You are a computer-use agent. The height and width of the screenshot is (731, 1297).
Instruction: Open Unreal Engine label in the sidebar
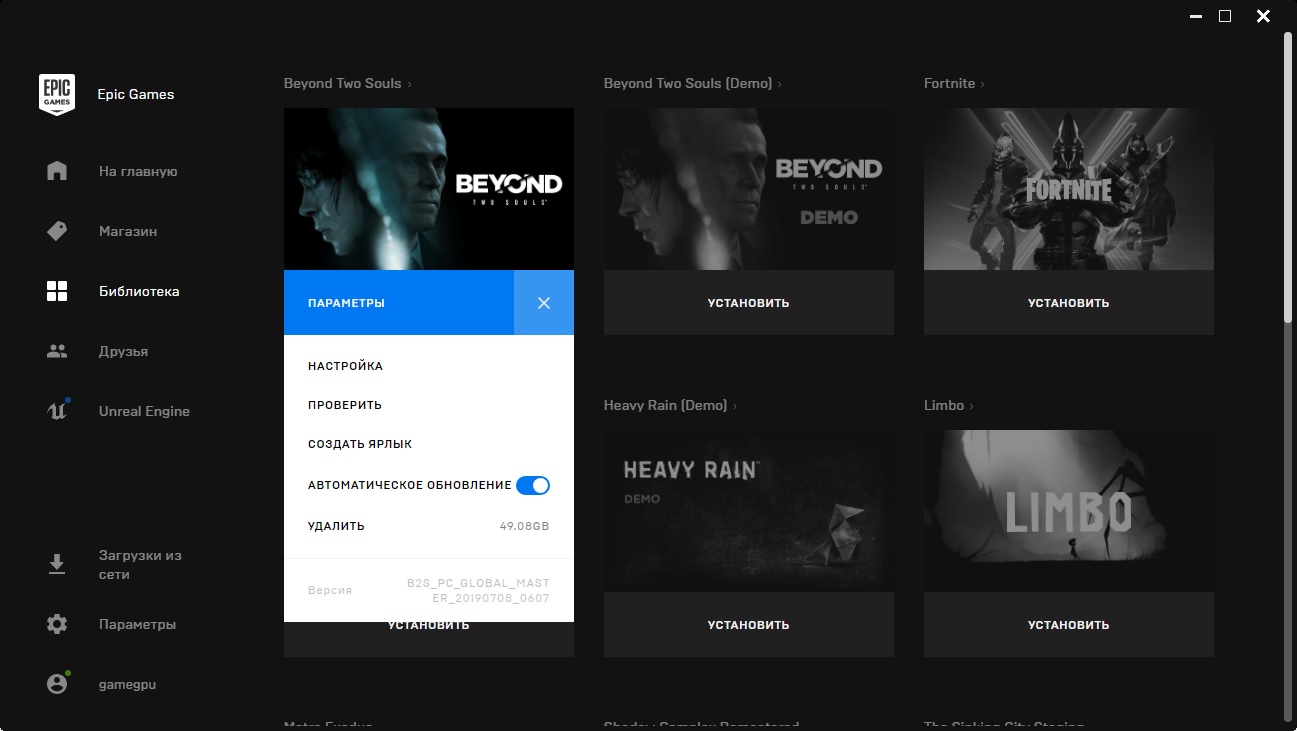(x=144, y=411)
